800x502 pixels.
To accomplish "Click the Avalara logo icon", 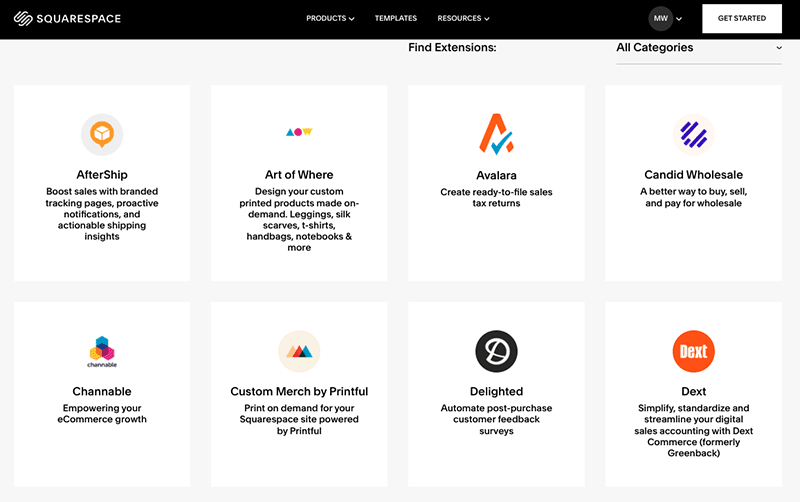I will 496,134.
